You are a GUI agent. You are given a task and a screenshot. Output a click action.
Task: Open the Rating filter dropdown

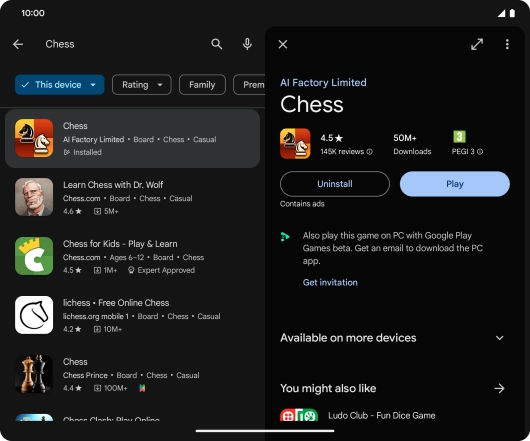pyautogui.click(x=142, y=85)
